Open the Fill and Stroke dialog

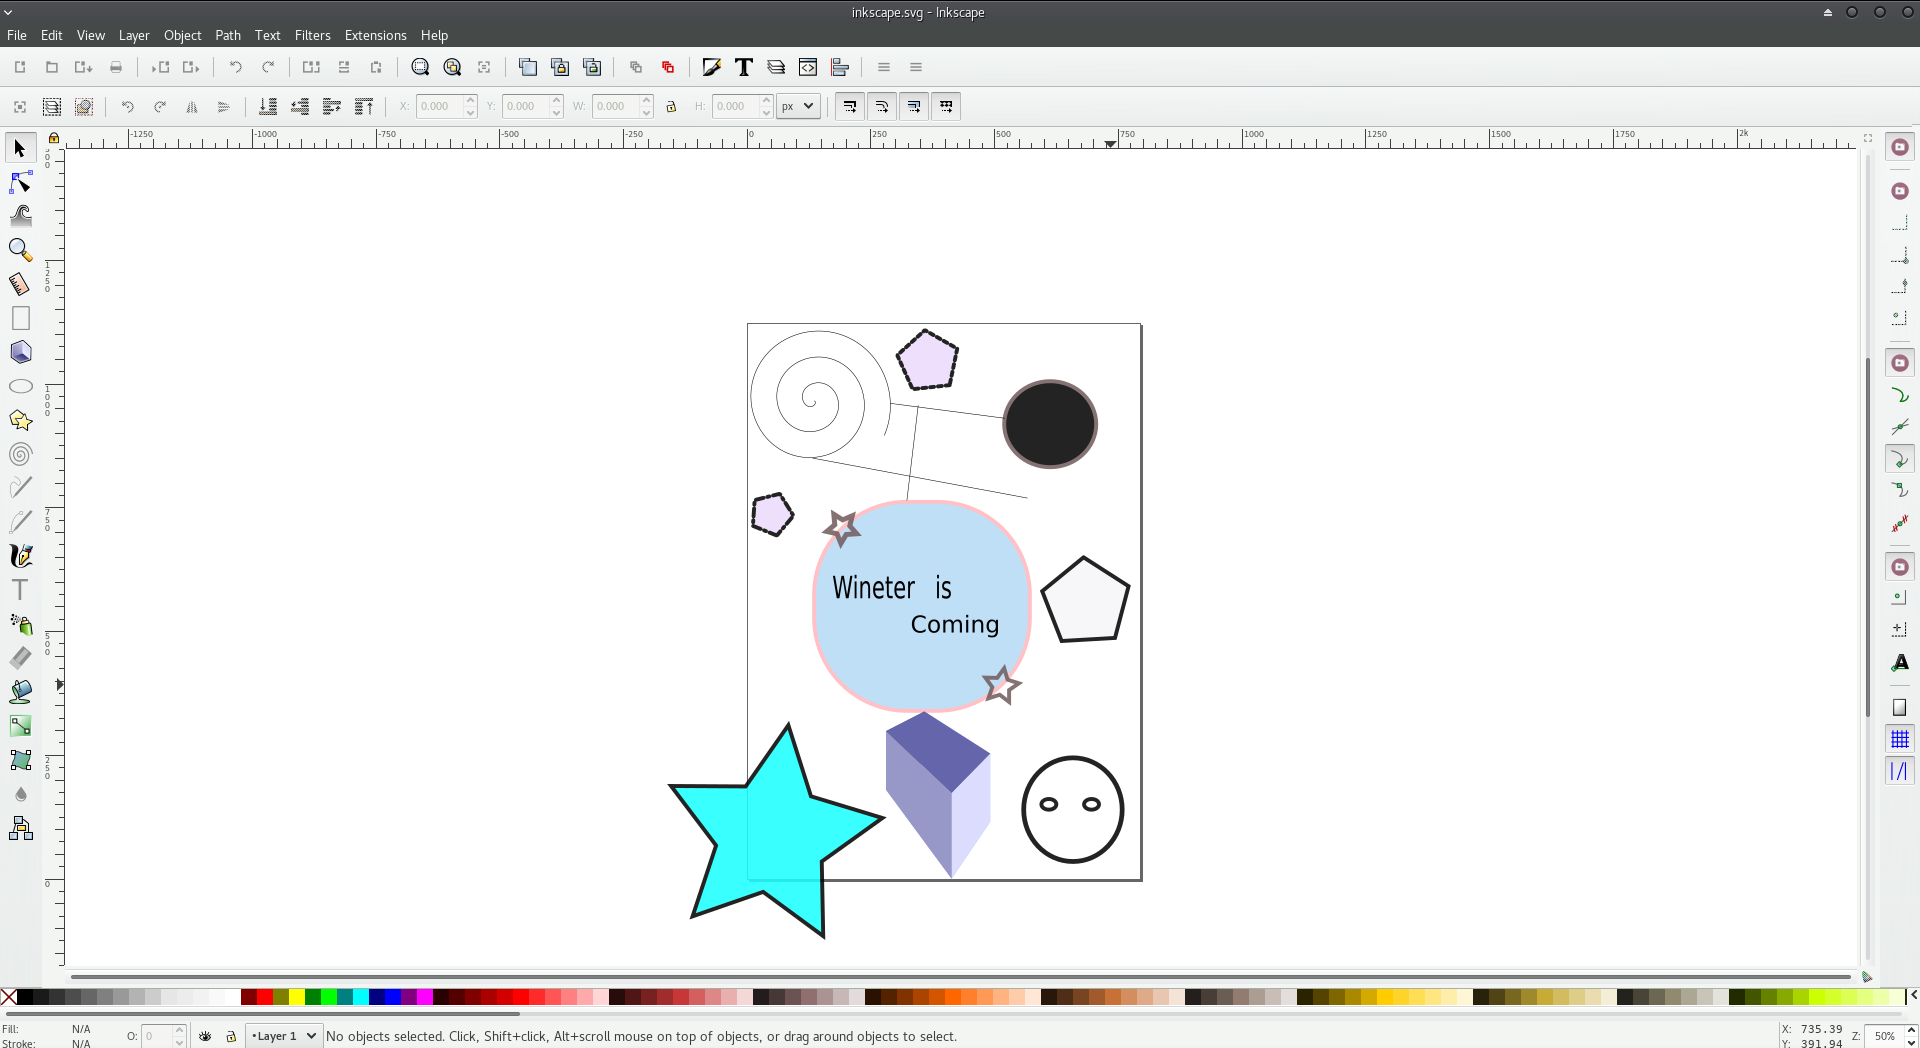click(710, 67)
